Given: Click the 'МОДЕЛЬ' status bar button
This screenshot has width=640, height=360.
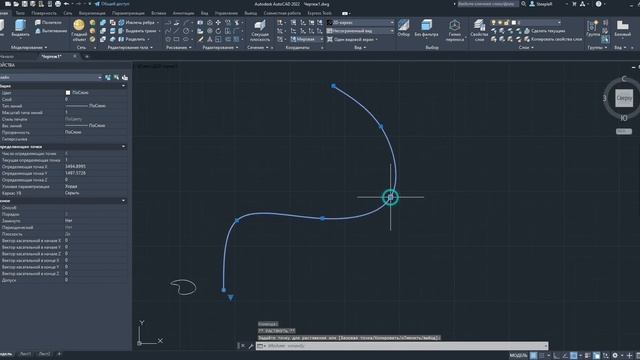Looking at the screenshot, I should [x=518, y=356].
